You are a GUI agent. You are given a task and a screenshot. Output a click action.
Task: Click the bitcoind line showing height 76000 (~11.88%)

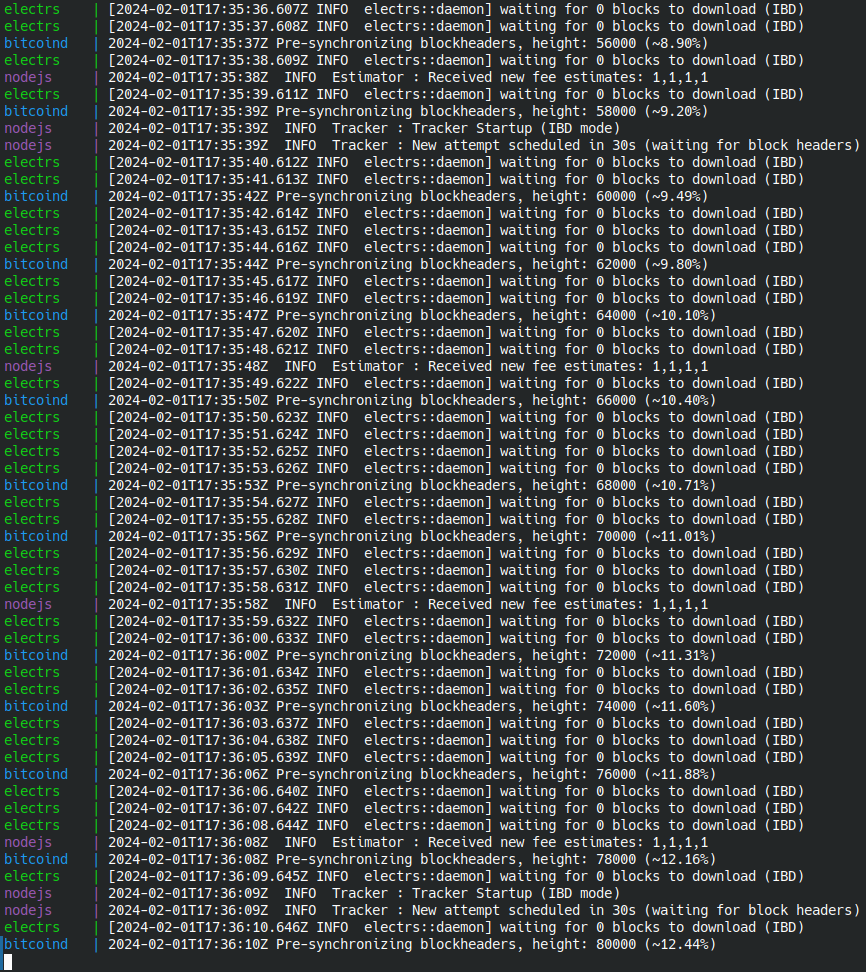tap(360, 774)
